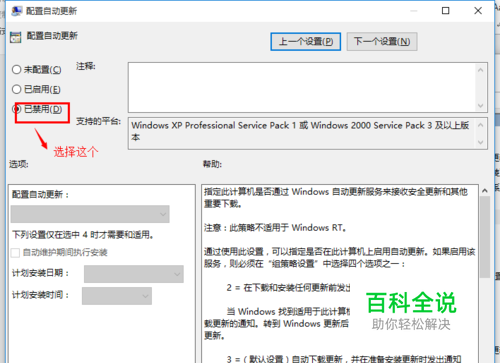Tick the 自动维护期间执行安装 checkbox
The width and height of the screenshot is (500, 363).
coord(15,253)
